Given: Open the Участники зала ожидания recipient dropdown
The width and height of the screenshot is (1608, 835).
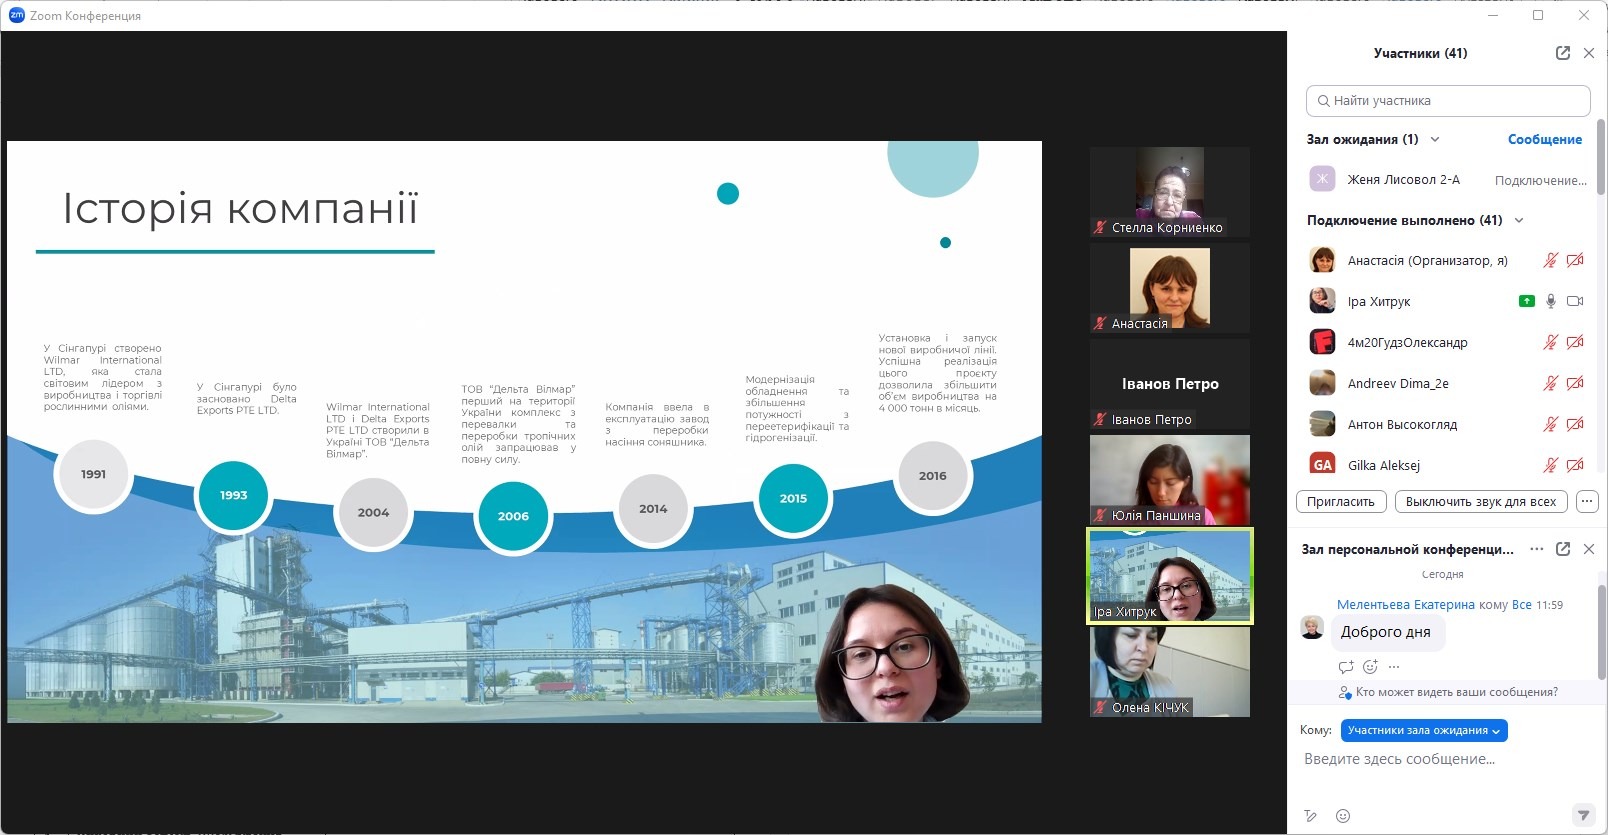Looking at the screenshot, I should click(1424, 731).
